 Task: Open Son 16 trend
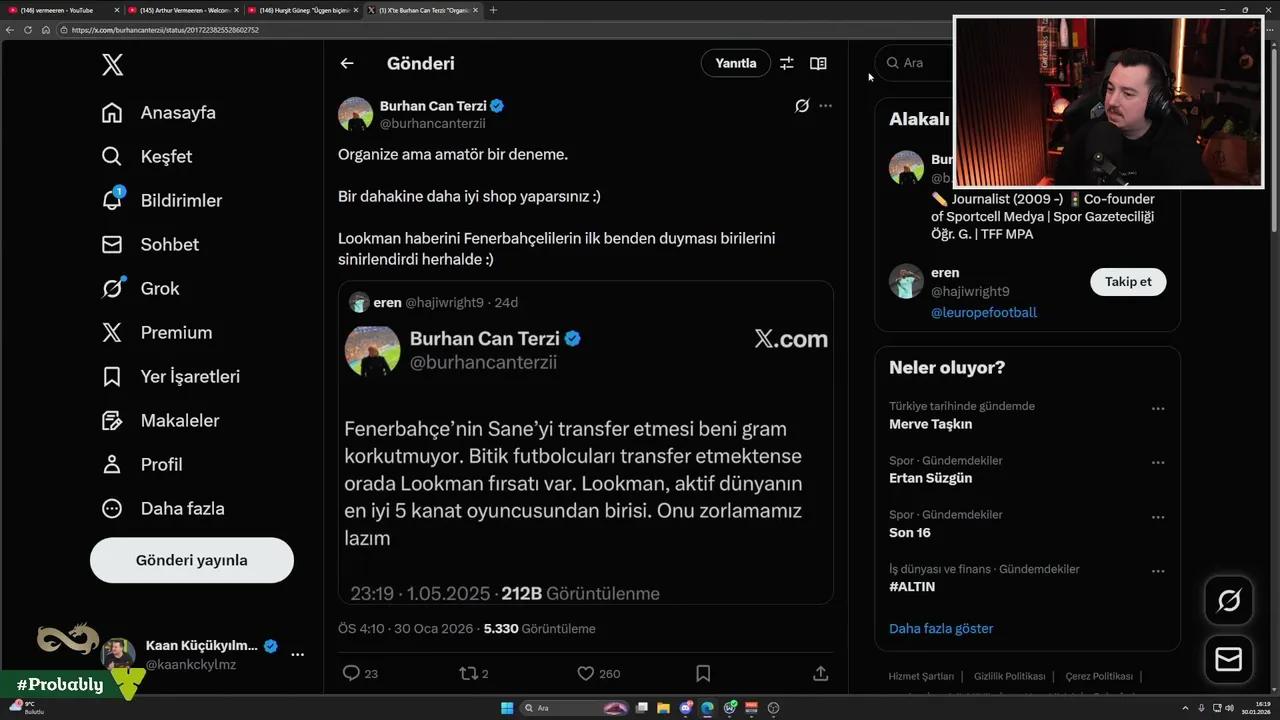tap(910, 532)
